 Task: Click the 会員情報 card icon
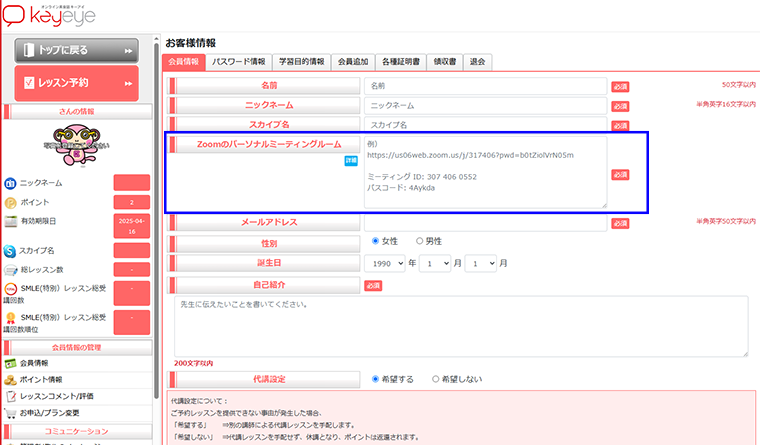click(10, 364)
